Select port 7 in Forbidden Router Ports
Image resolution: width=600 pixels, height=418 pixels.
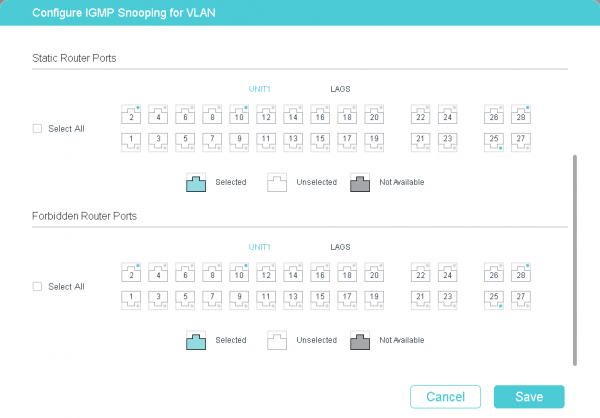click(213, 299)
